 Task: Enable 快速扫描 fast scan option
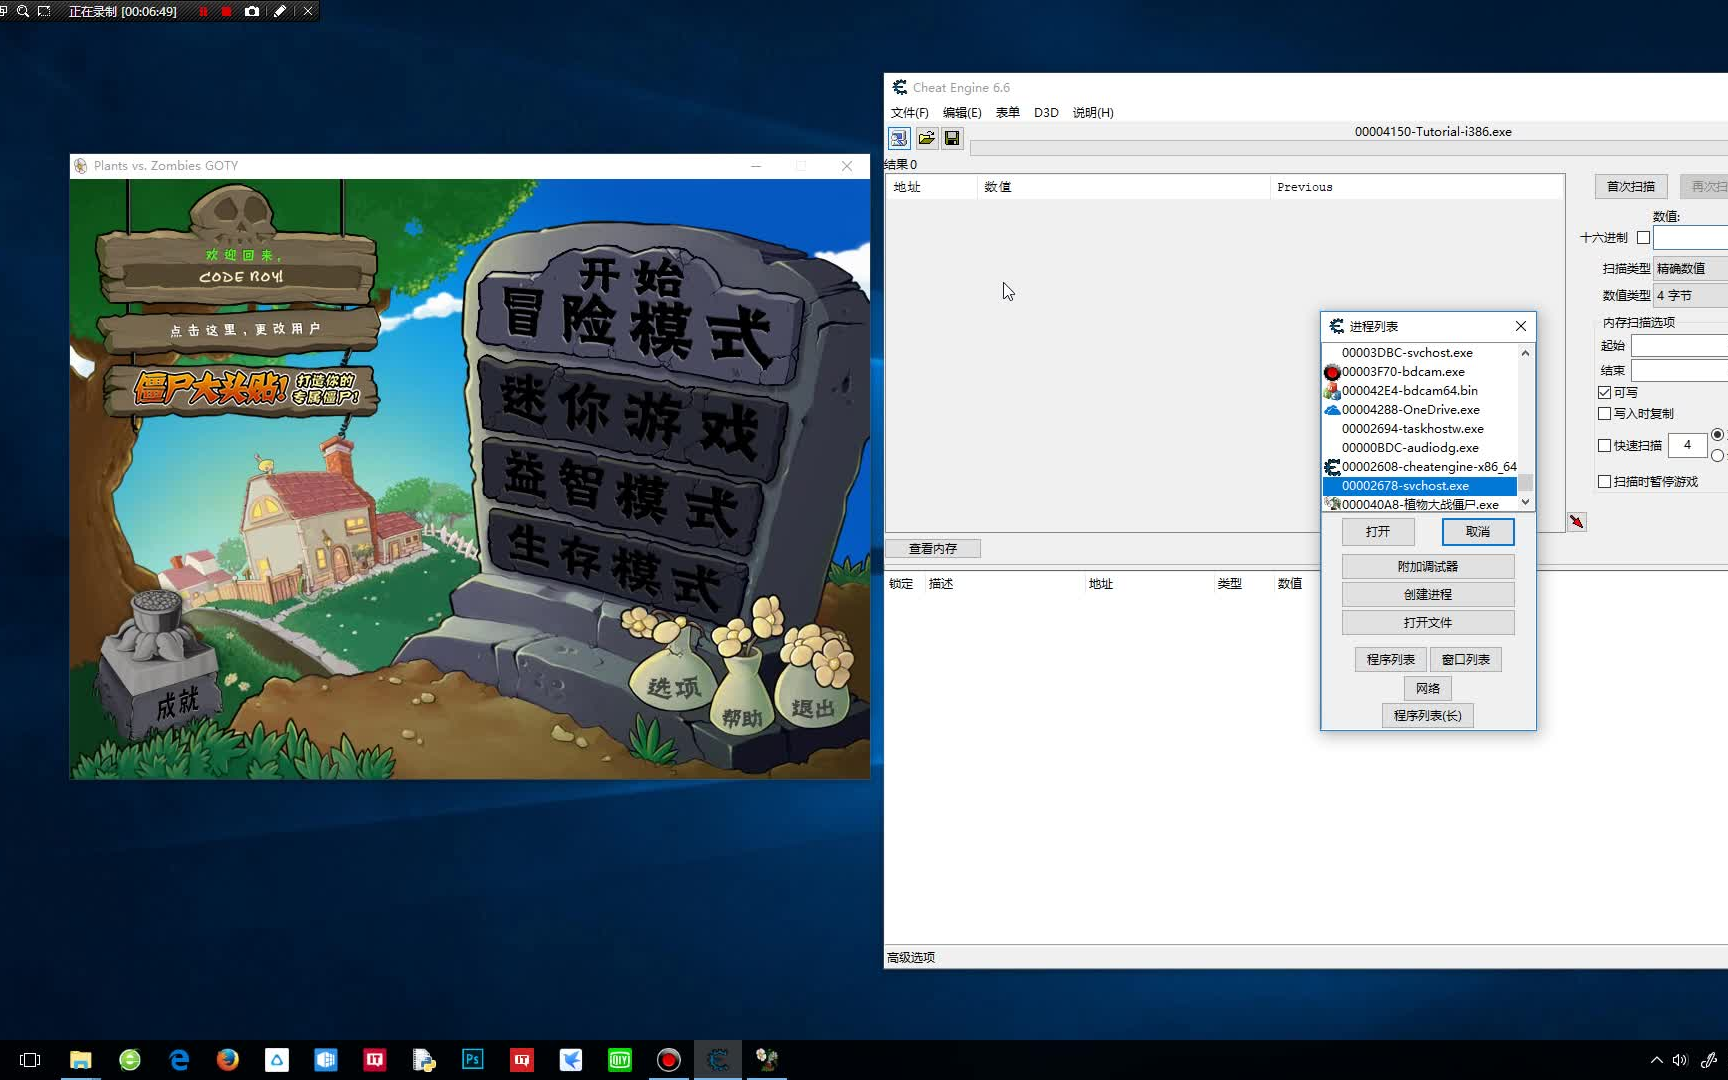click(1604, 445)
